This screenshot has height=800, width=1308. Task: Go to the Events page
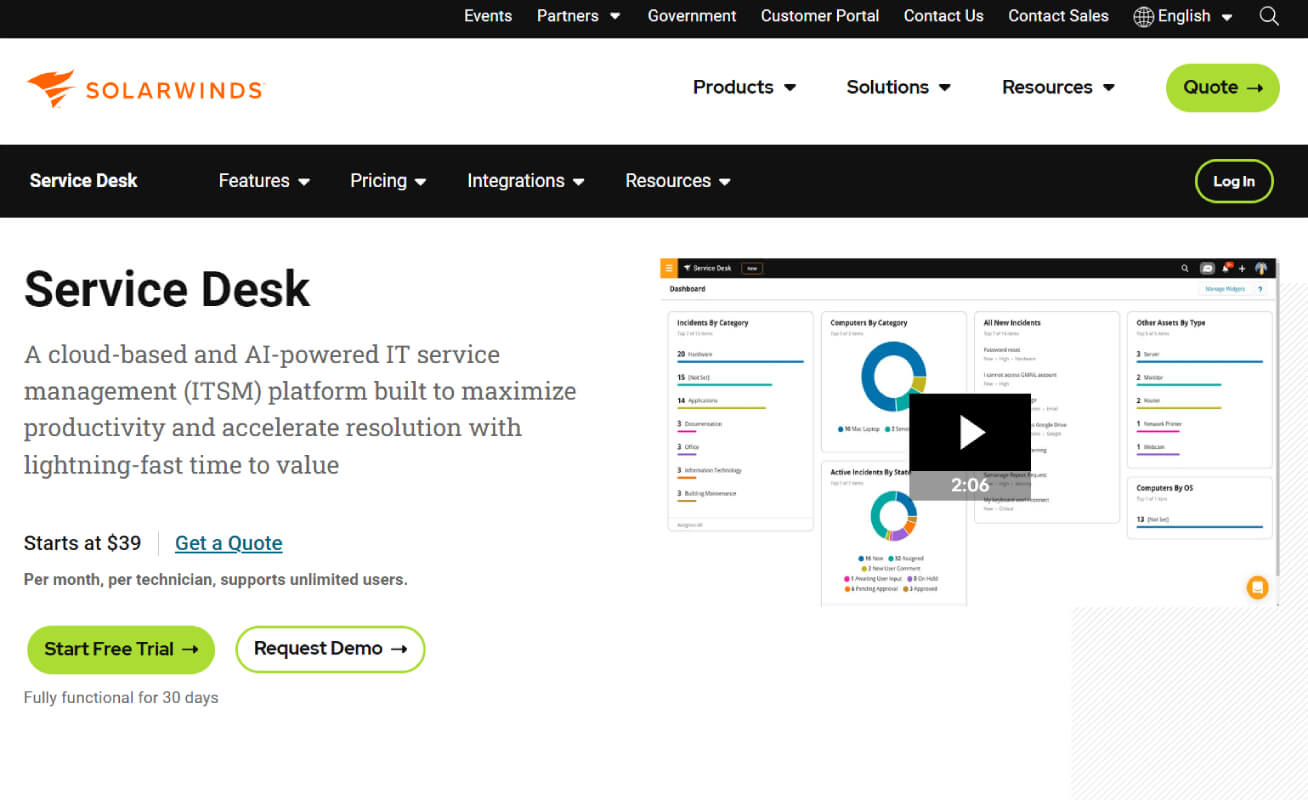coord(488,16)
